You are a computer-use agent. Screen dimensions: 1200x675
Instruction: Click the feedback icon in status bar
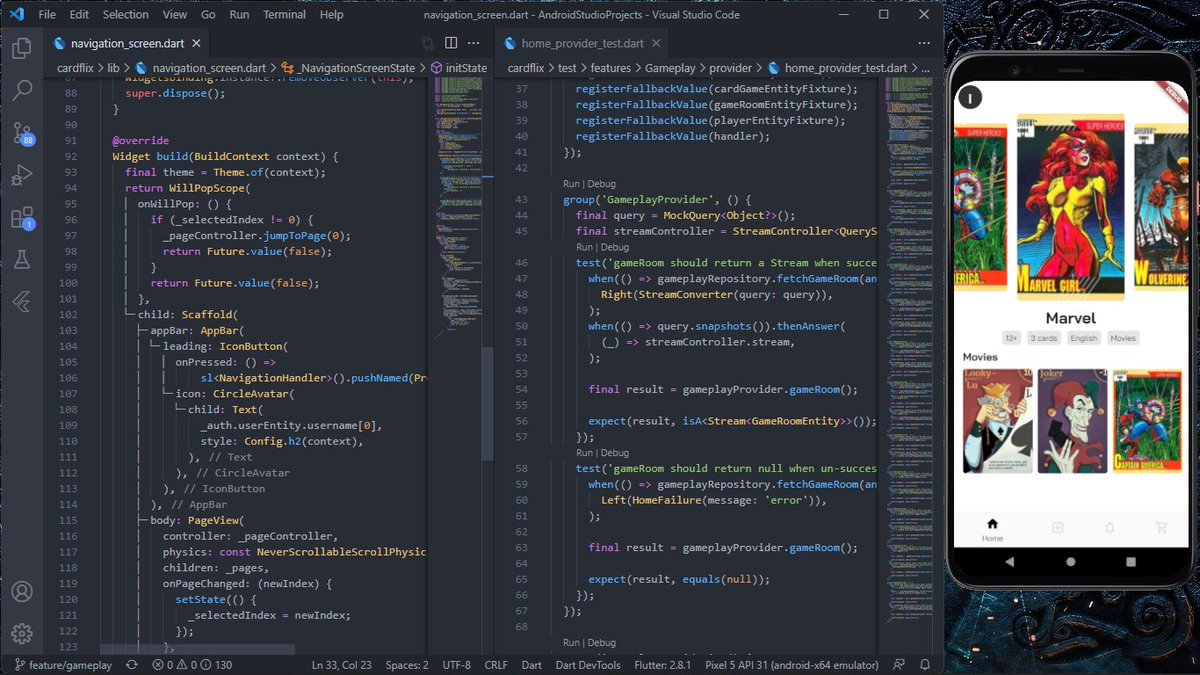(x=899, y=665)
